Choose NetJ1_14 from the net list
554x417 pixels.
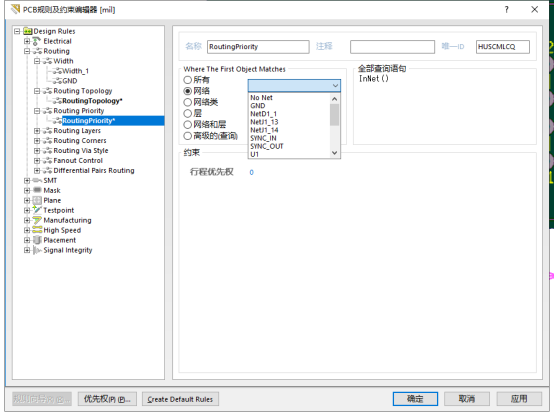coord(264,130)
